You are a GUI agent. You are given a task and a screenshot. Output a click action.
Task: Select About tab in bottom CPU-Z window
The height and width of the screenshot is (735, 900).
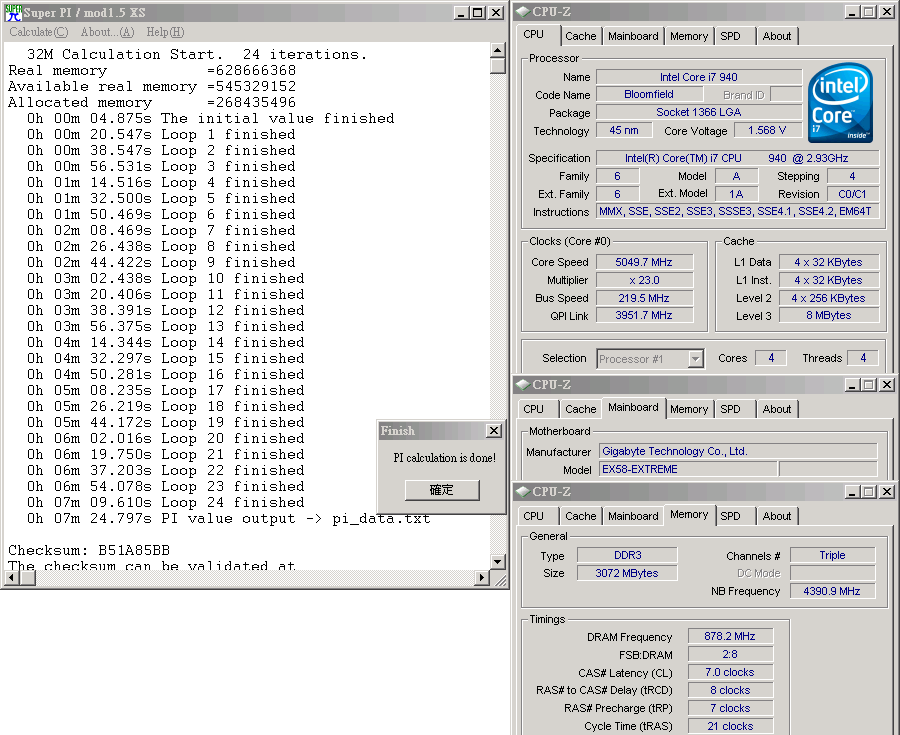coord(777,516)
